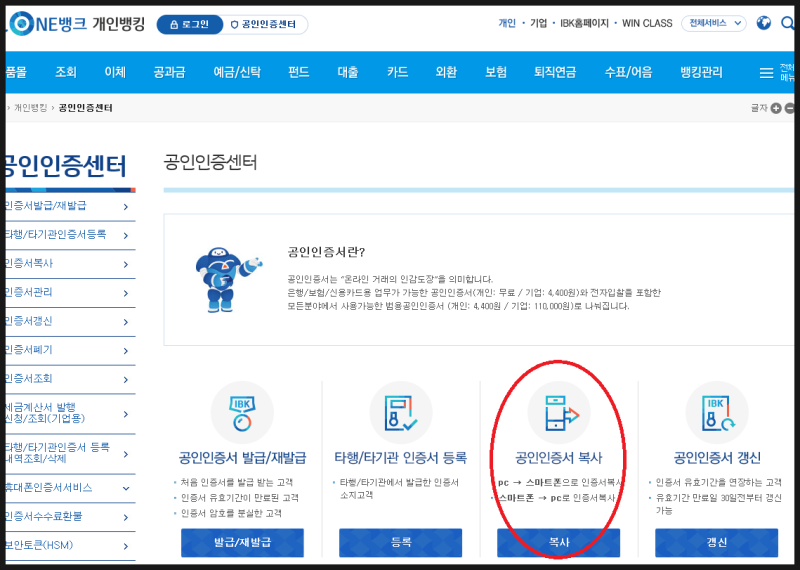Click the 발급/재발급 IBK medal icon
This screenshot has width=800, height=570.
tap(242, 413)
